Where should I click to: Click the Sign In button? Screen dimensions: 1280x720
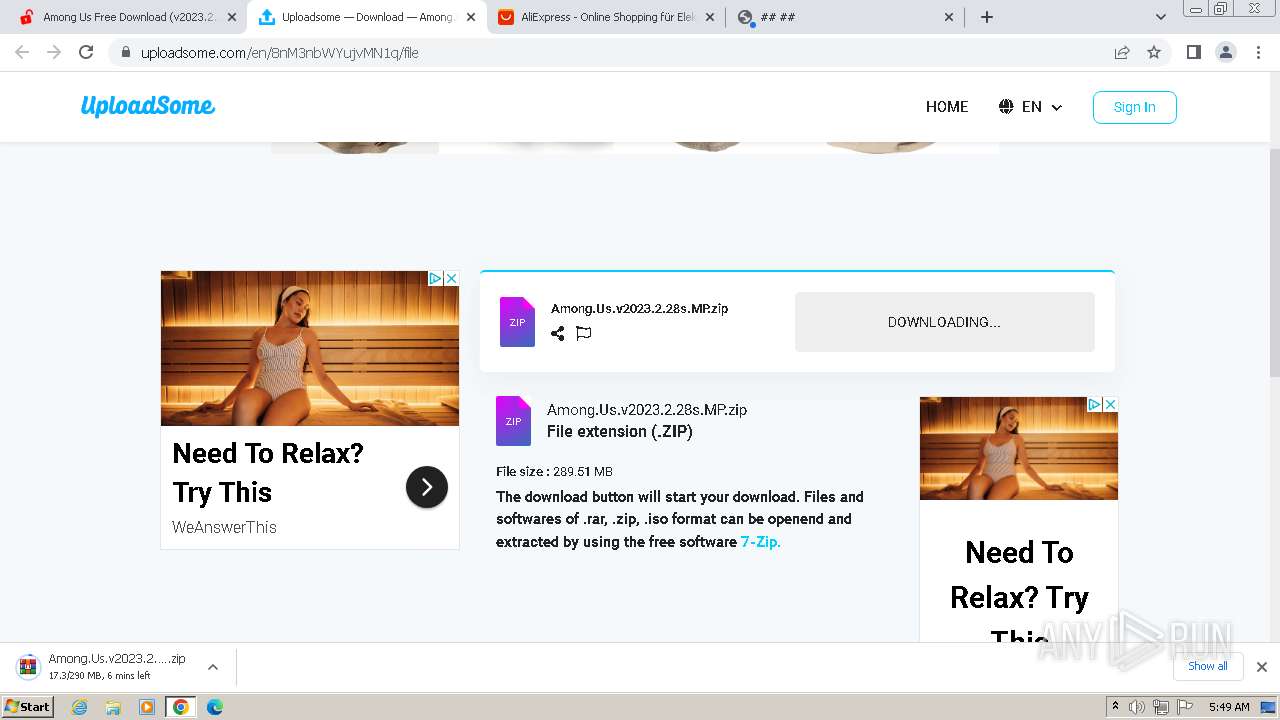coord(1134,107)
